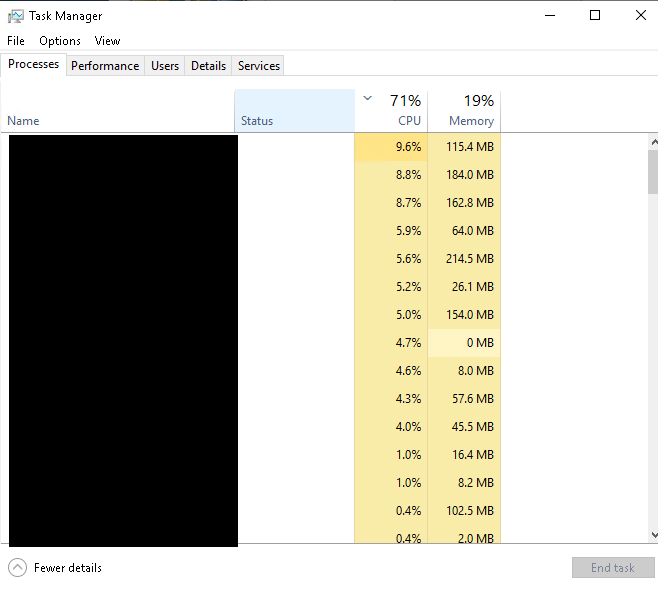Select the 64.0 MB memory cell
The image size is (658, 589).
tap(464, 231)
